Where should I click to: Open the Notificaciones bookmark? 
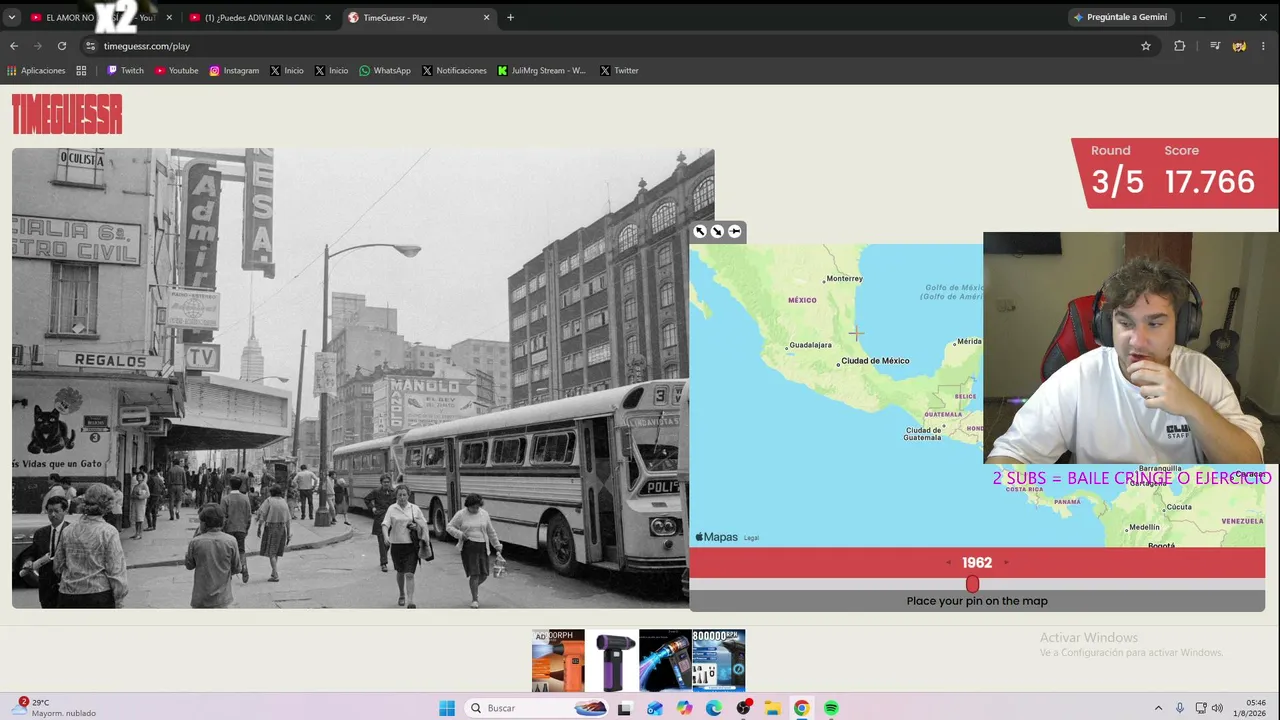click(x=455, y=71)
